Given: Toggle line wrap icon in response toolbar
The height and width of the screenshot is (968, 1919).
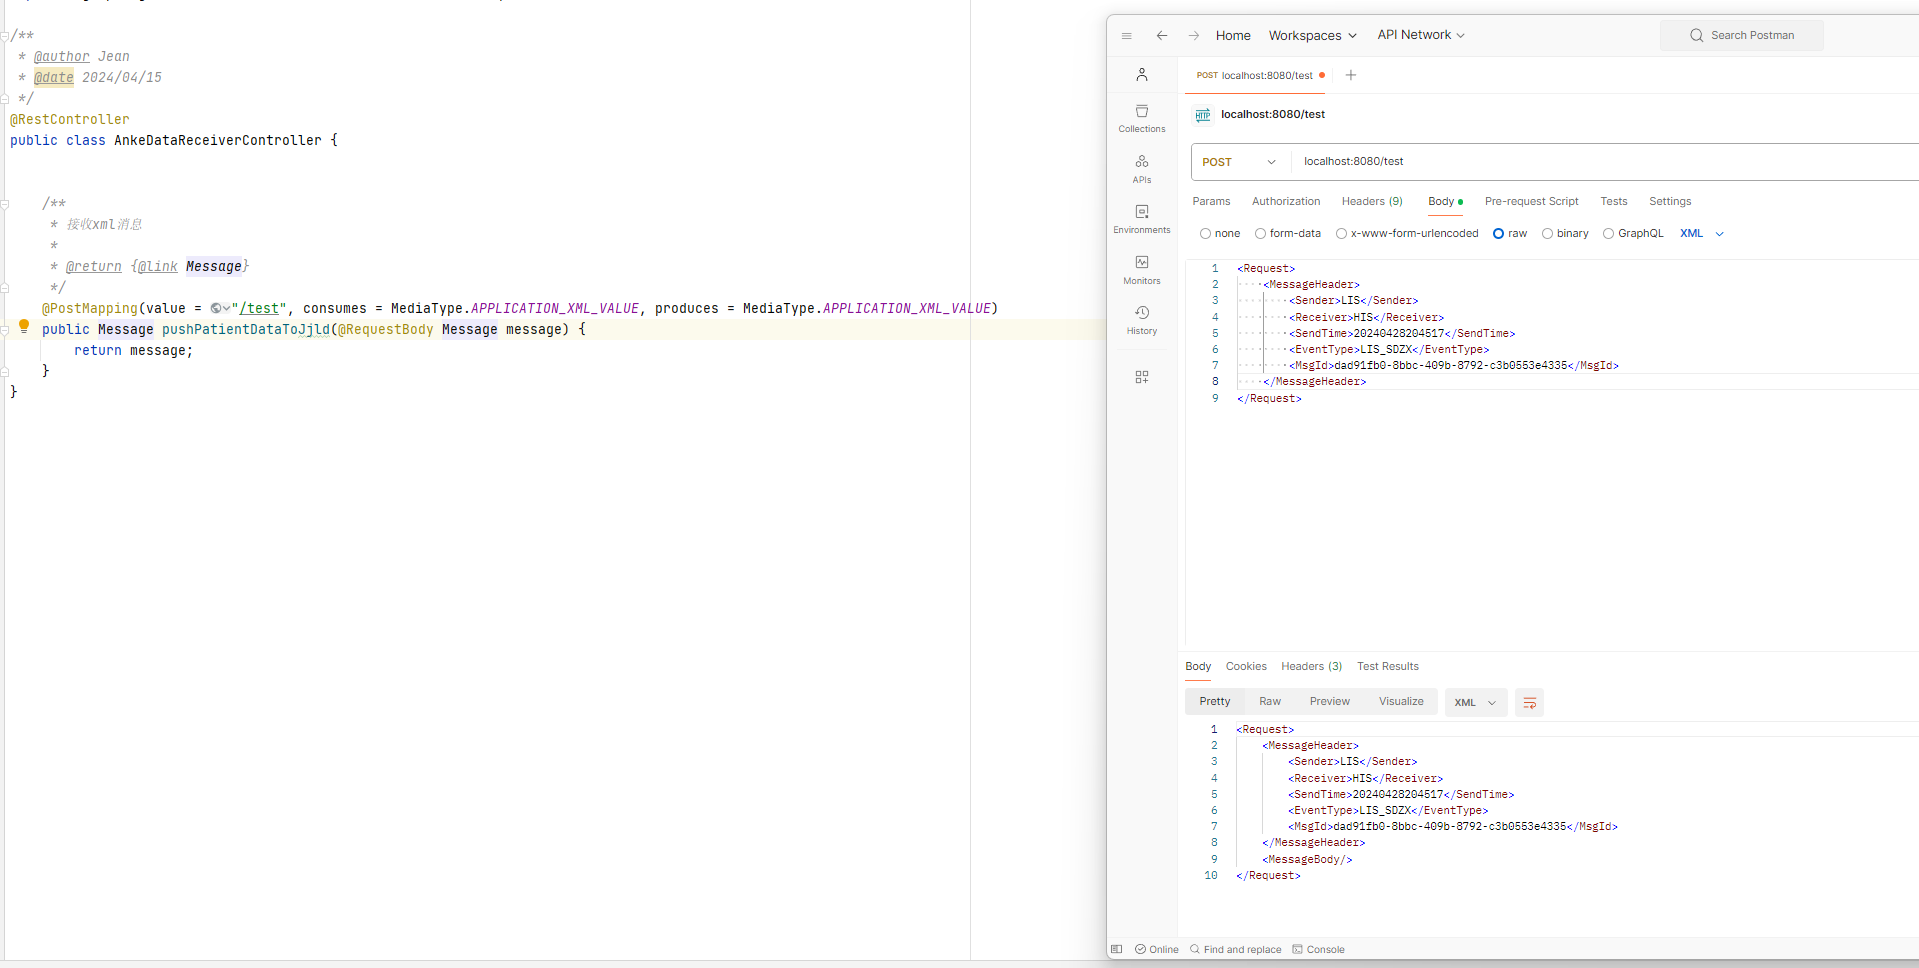Looking at the screenshot, I should [1529, 703].
